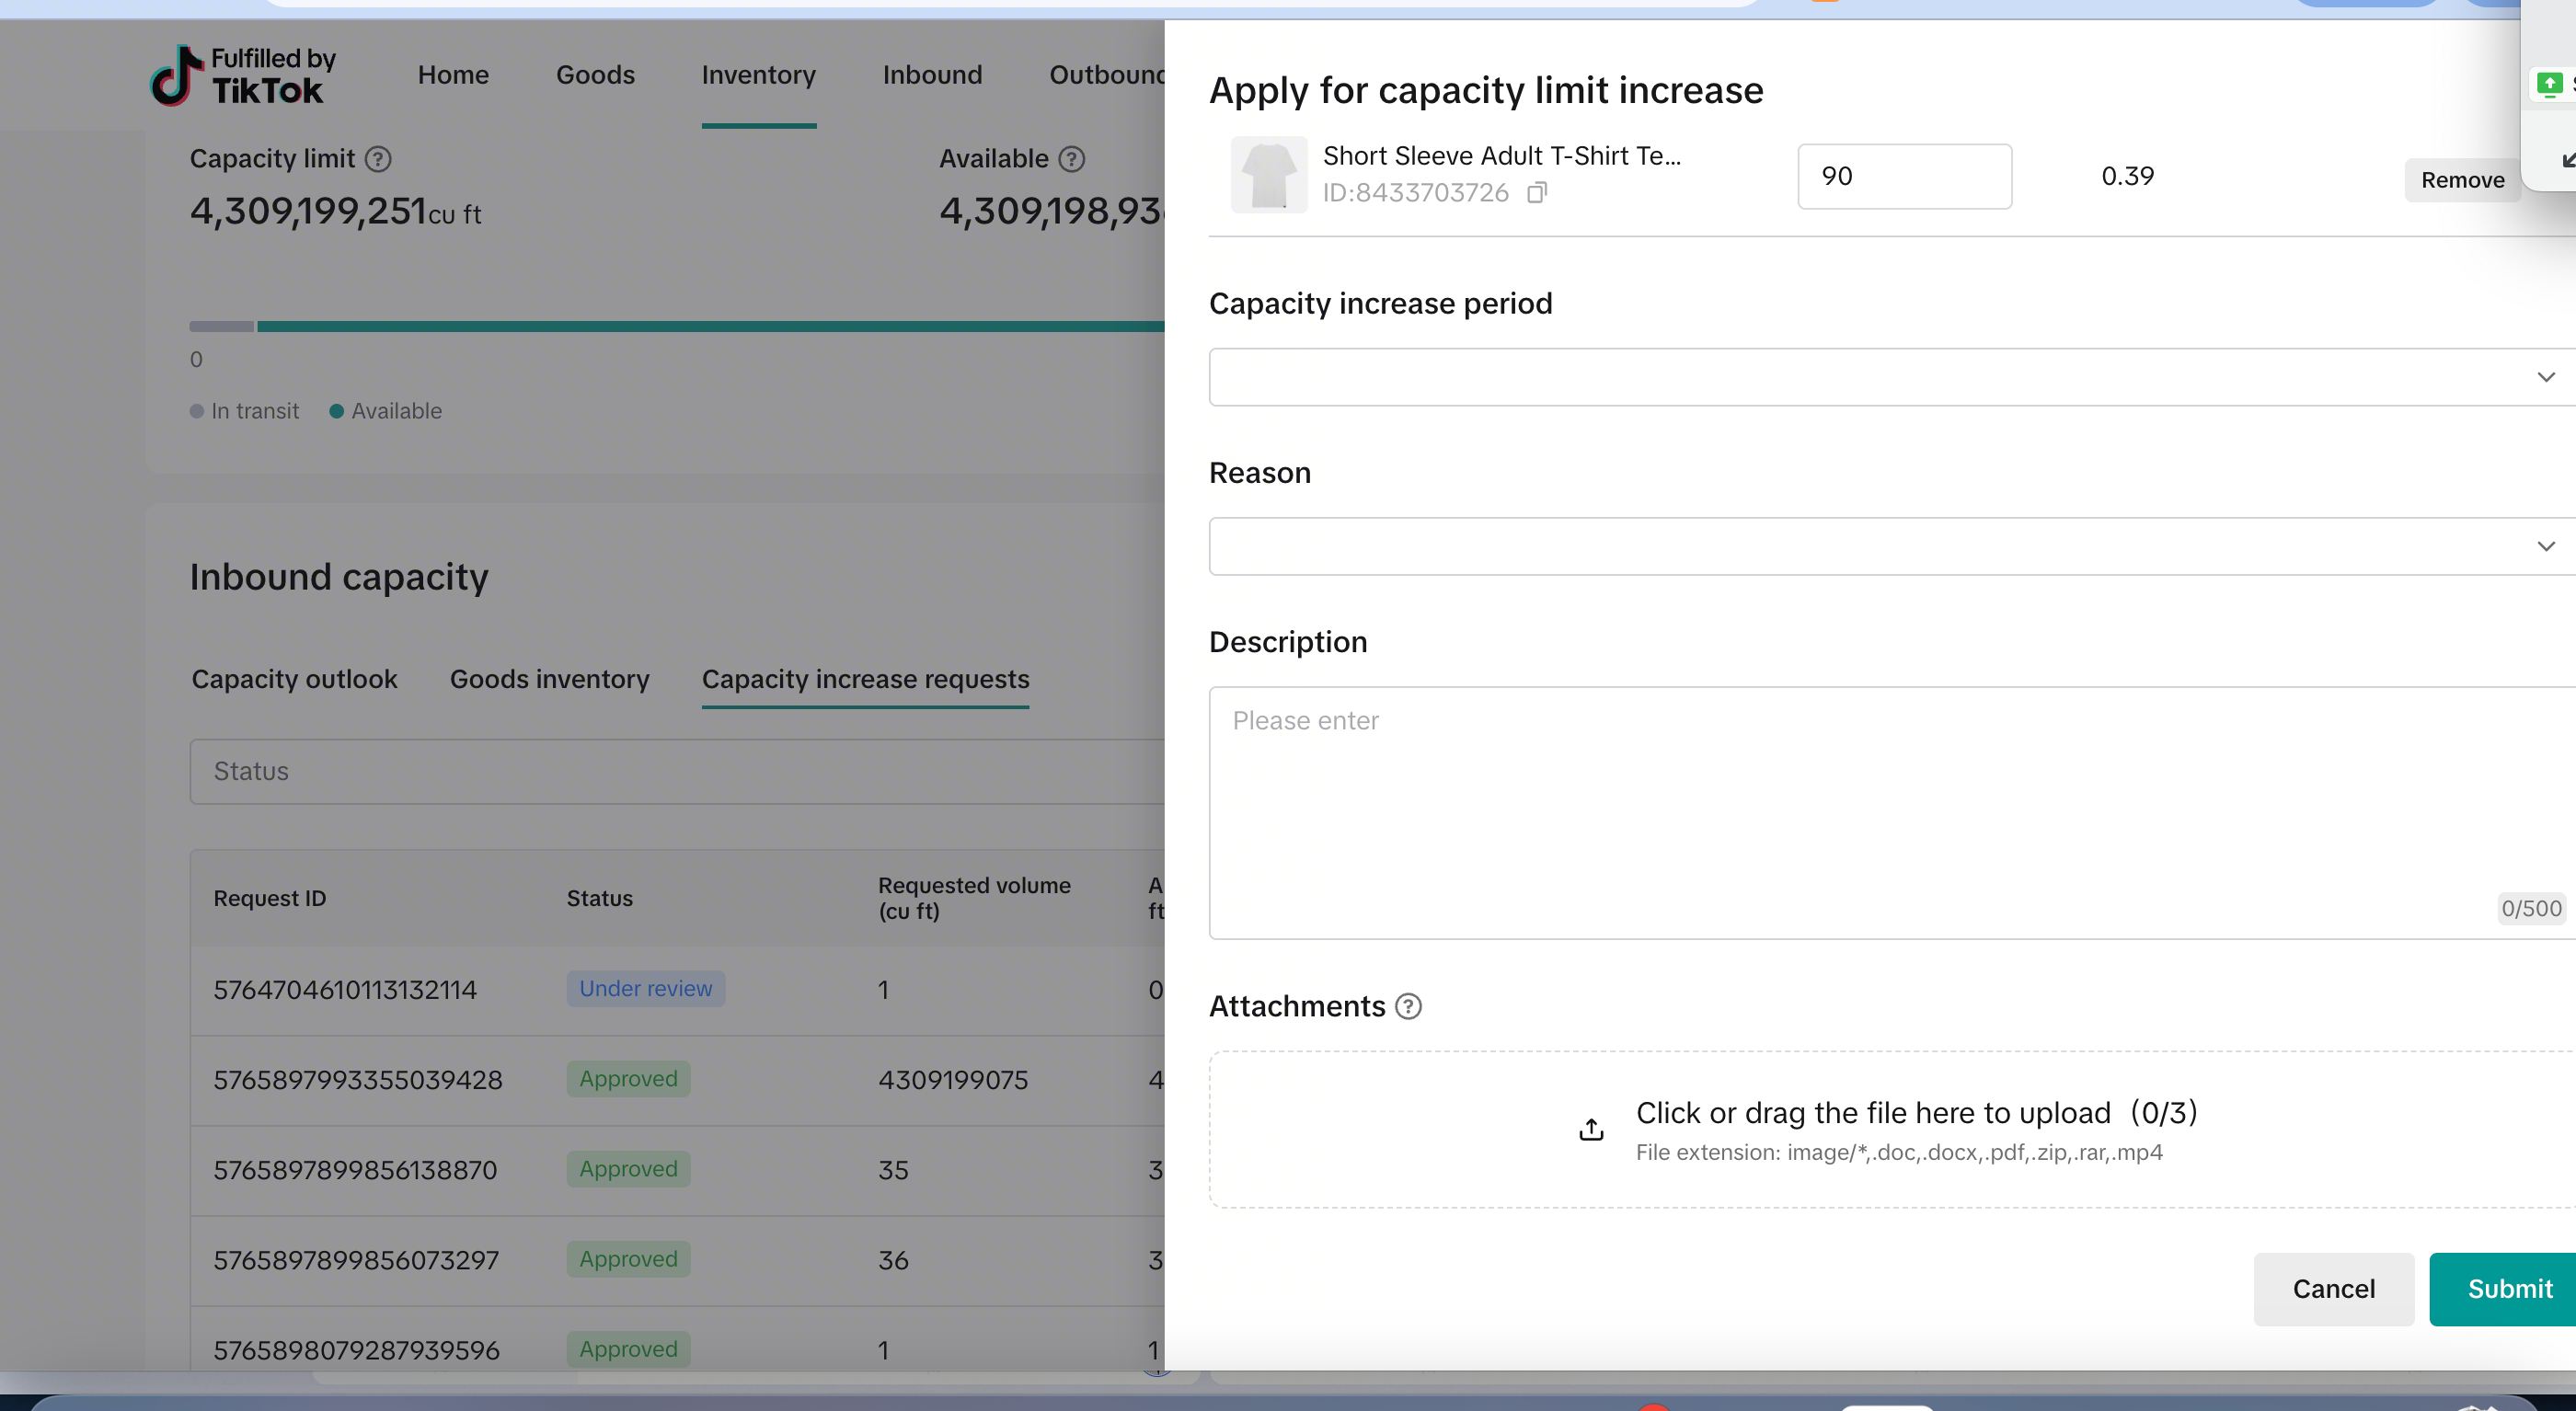Click Attachments help question icon

coord(1408,1006)
